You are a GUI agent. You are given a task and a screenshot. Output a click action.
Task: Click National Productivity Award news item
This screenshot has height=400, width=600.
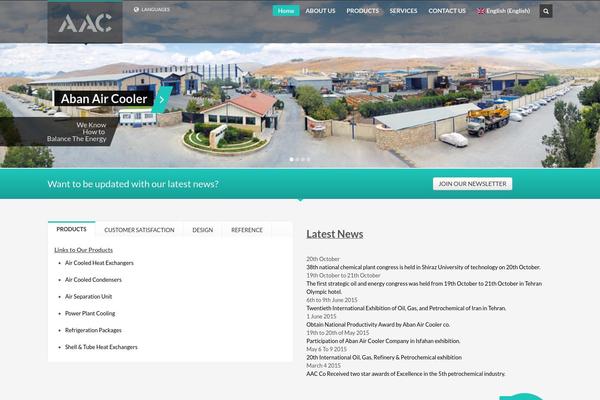[x=378, y=325]
